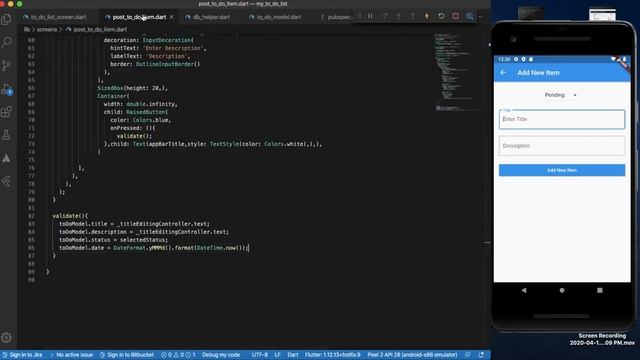640x360 pixels.
Task: Open the Manage gear at the bottom of the activity bar
Action: pyautogui.click(x=6, y=338)
